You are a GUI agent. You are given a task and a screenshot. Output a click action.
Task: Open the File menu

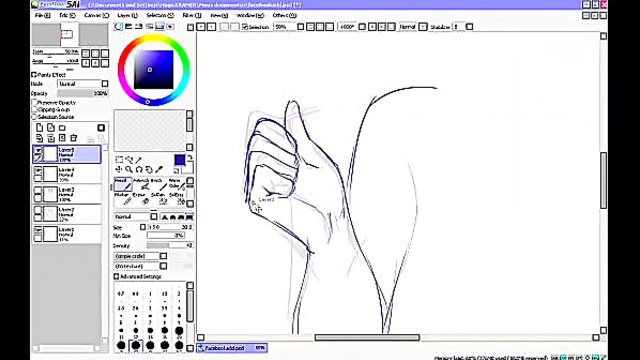click(x=42, y=15)
